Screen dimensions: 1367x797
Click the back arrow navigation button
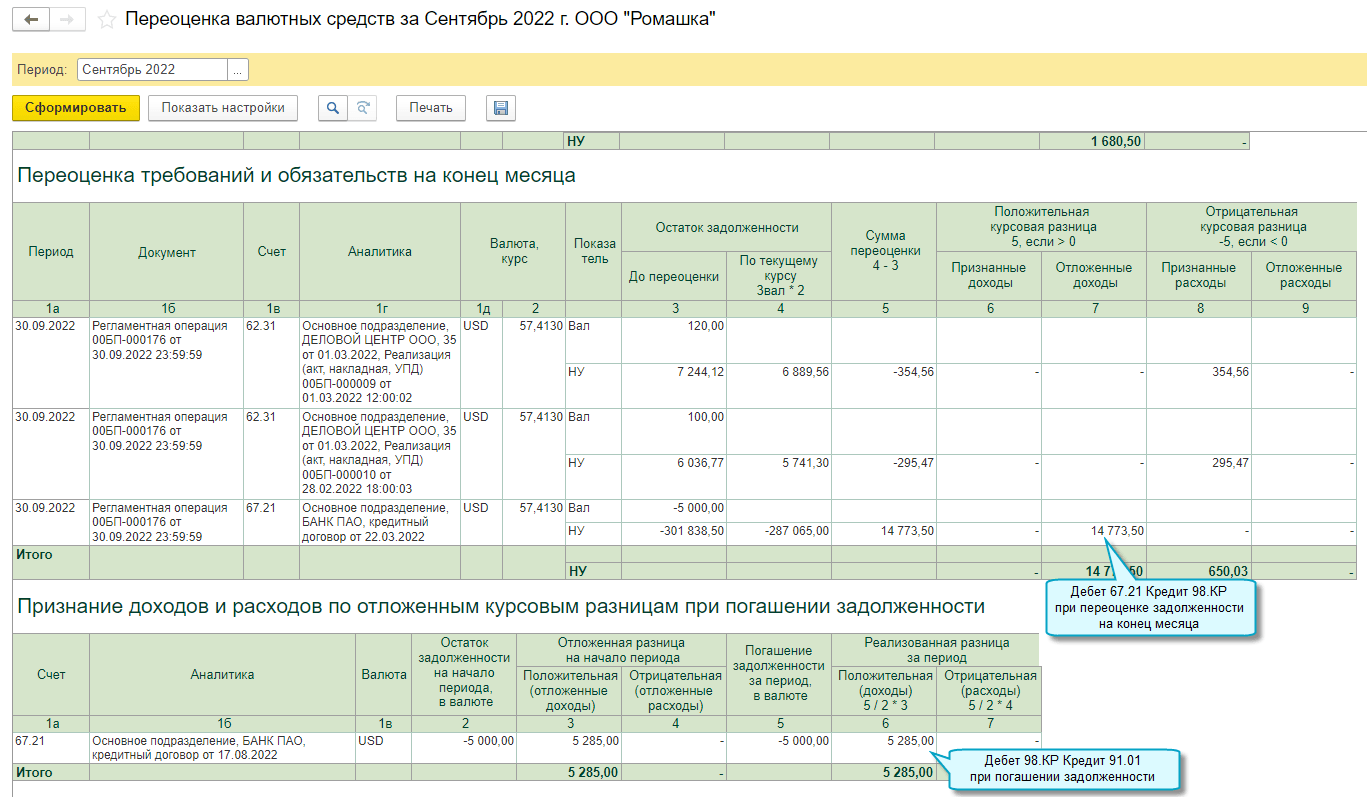(x=31, y=20)
